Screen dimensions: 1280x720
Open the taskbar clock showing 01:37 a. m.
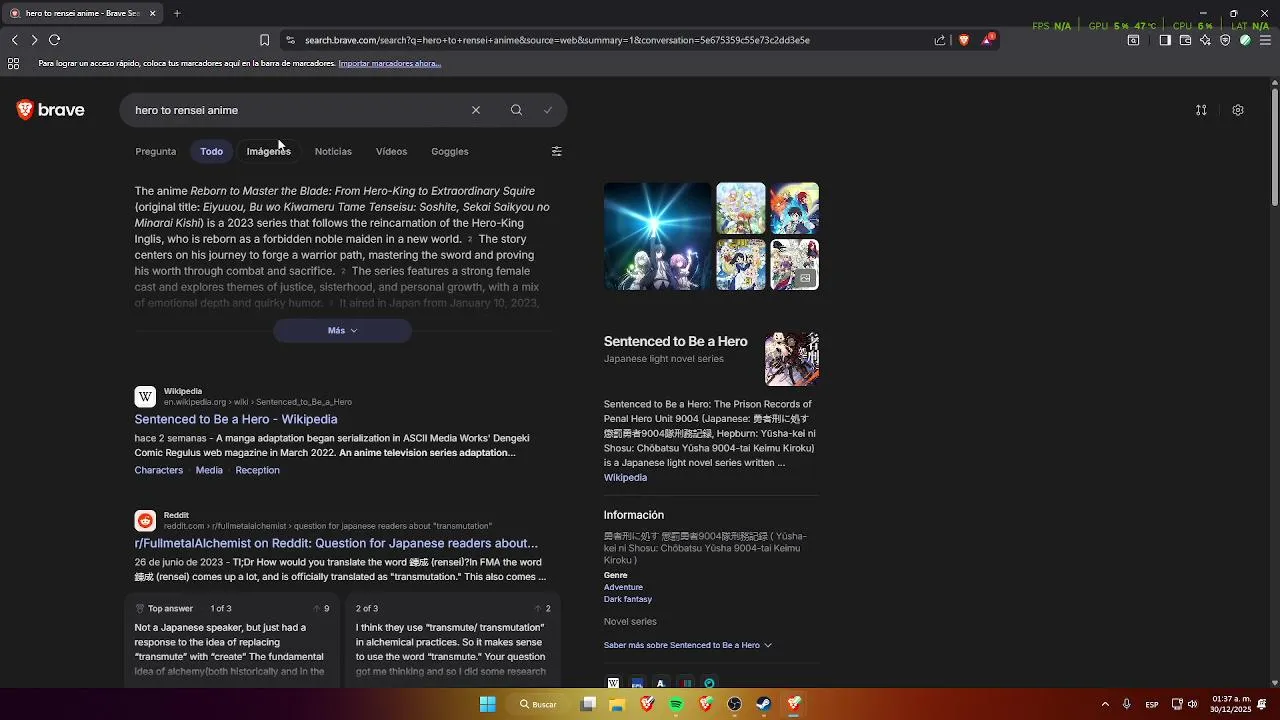1231,704
